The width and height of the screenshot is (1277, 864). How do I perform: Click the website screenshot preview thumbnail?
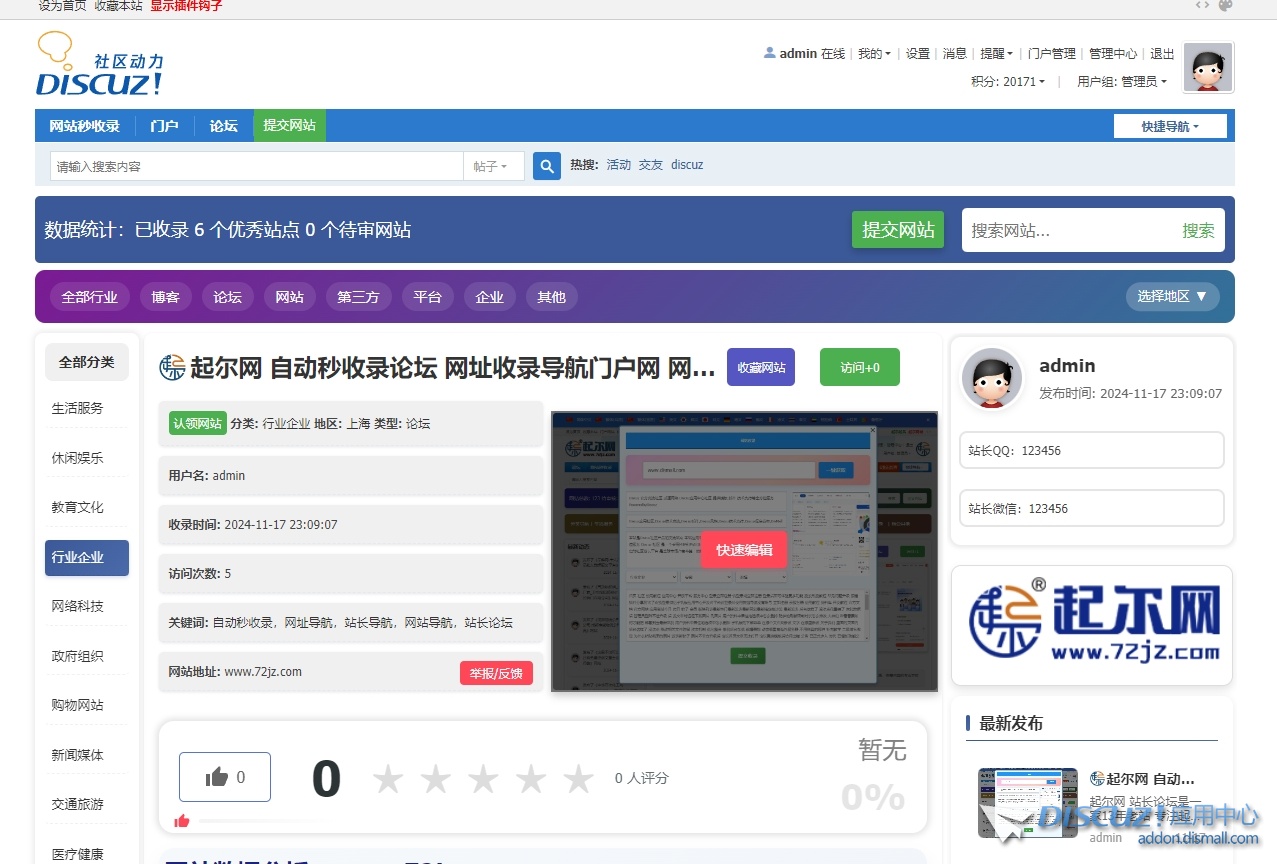[744, 551]
